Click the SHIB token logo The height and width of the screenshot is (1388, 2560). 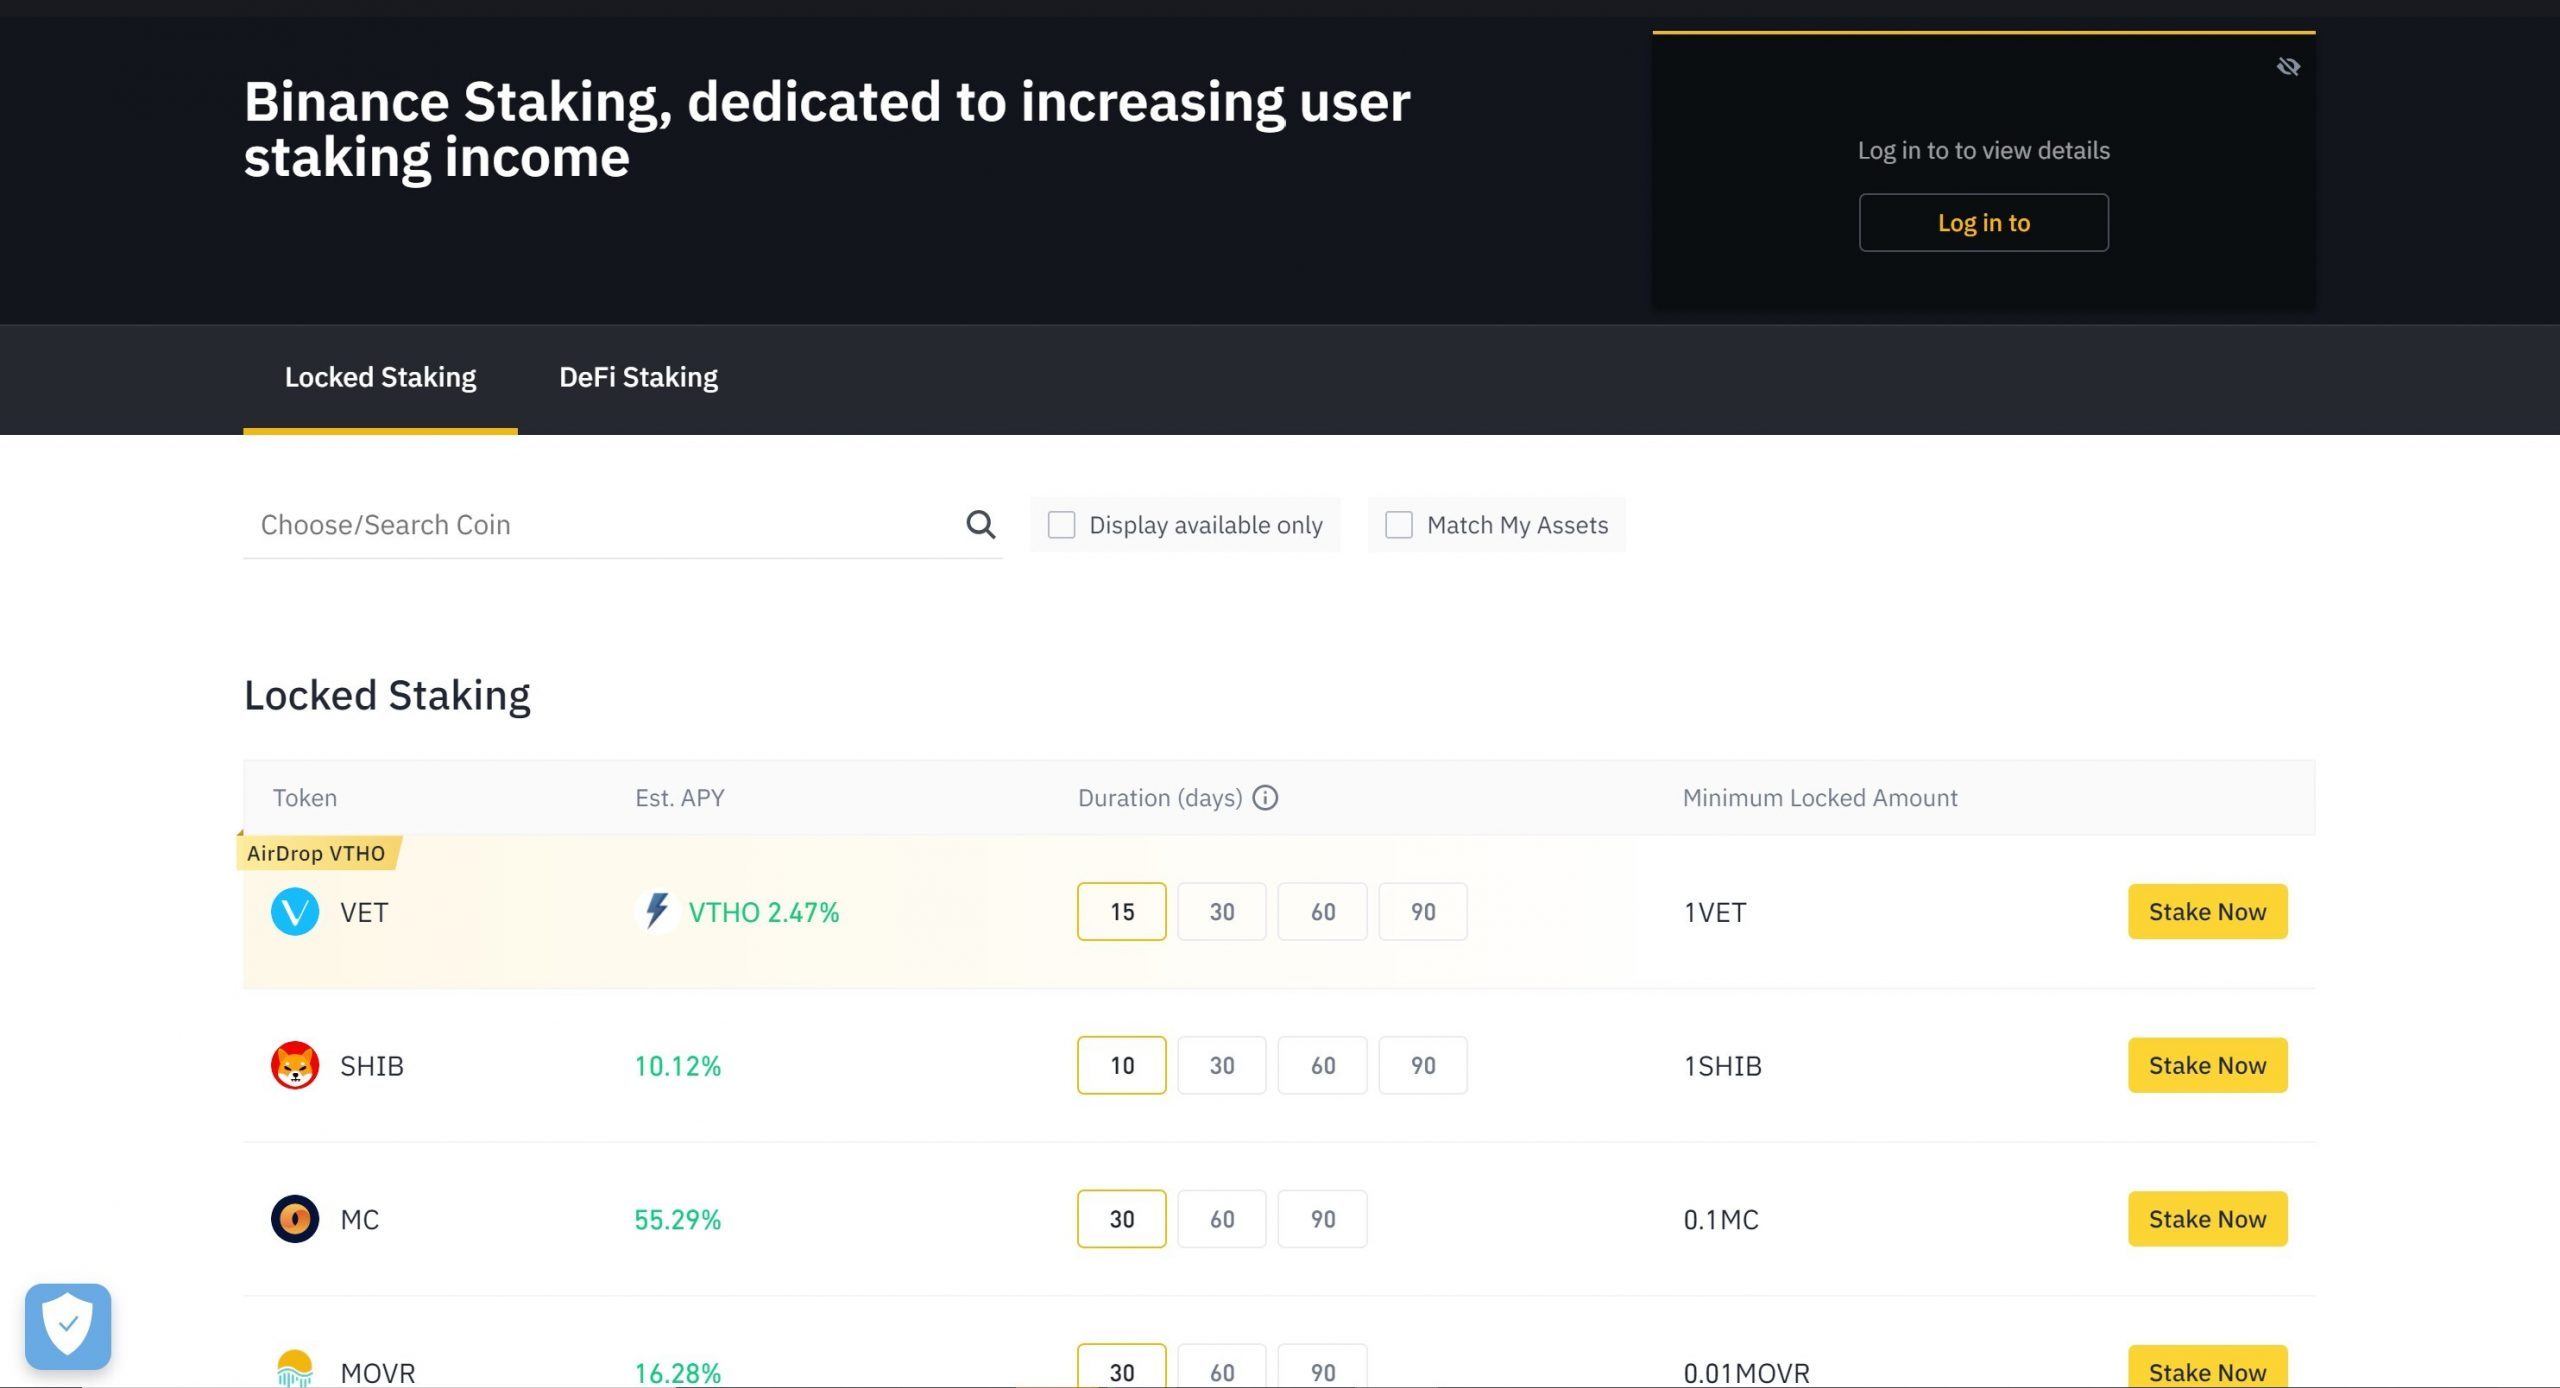tap(295, 1066)
